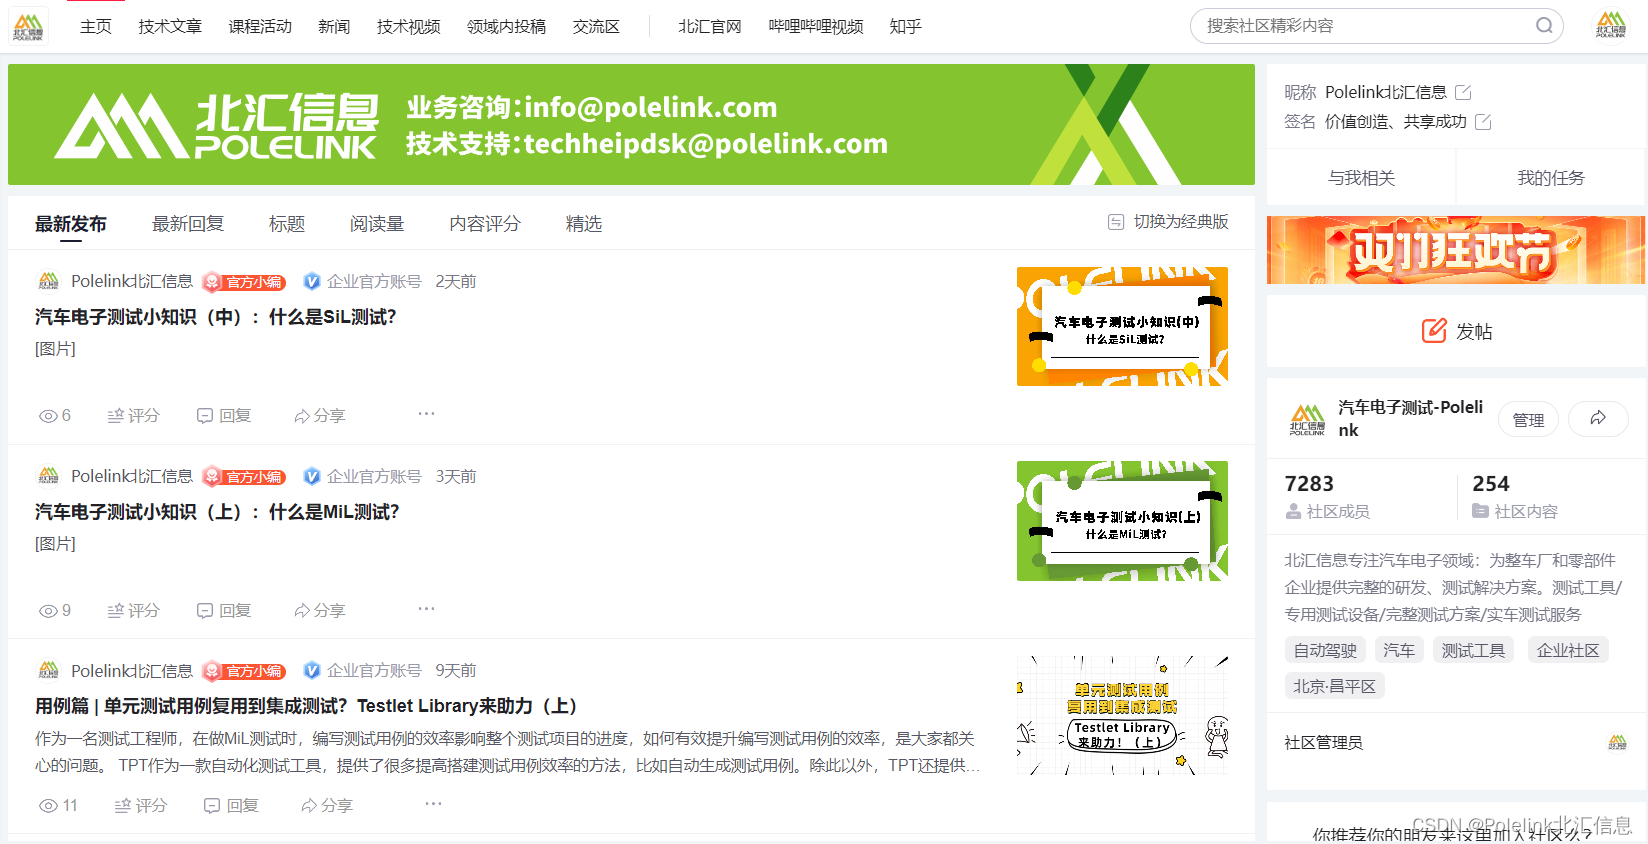The width and height of the screenshot is (1648, 844).
Task: Select the 内容评分 sort tab
Action: [485, 224]
